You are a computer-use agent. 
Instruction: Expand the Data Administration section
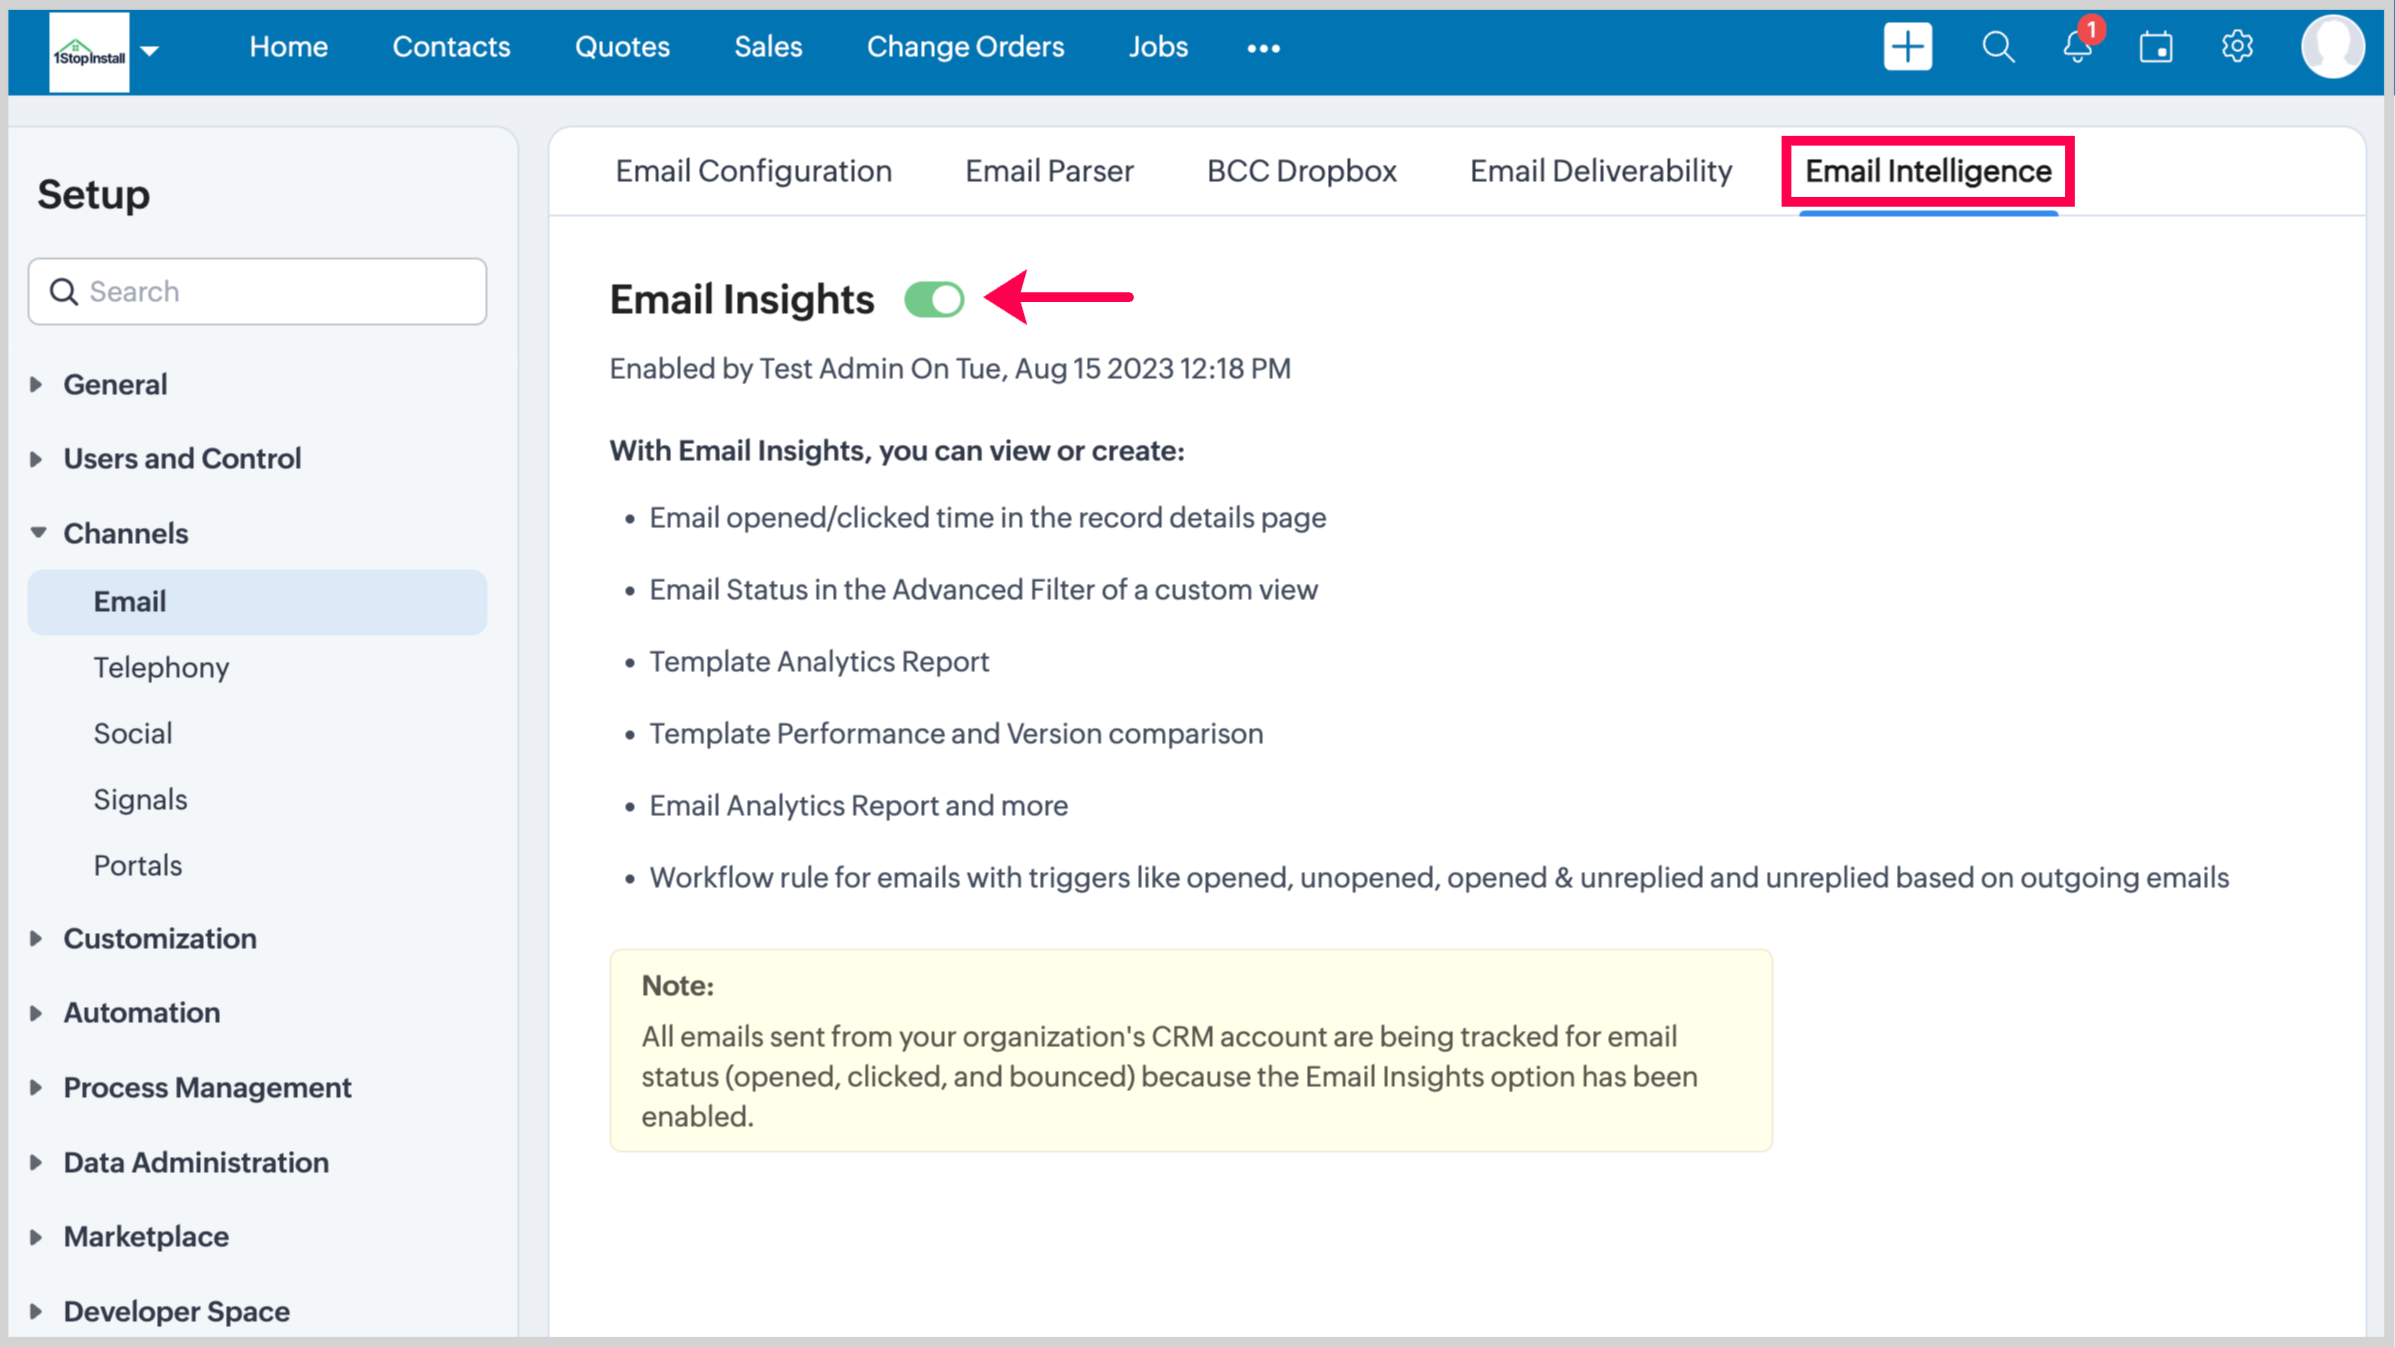click(196, 1162)
